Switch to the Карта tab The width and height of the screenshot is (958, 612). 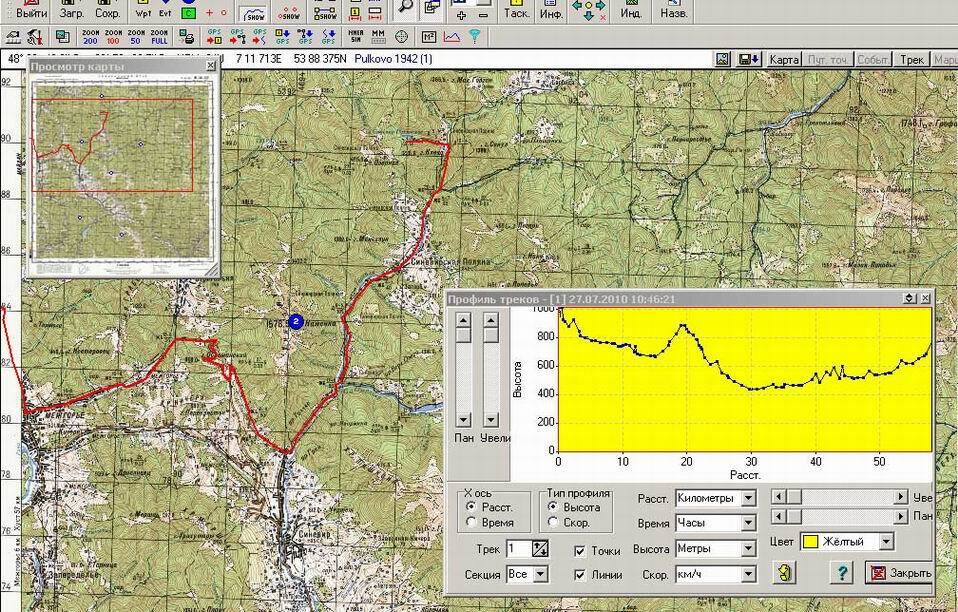[784, 60]
